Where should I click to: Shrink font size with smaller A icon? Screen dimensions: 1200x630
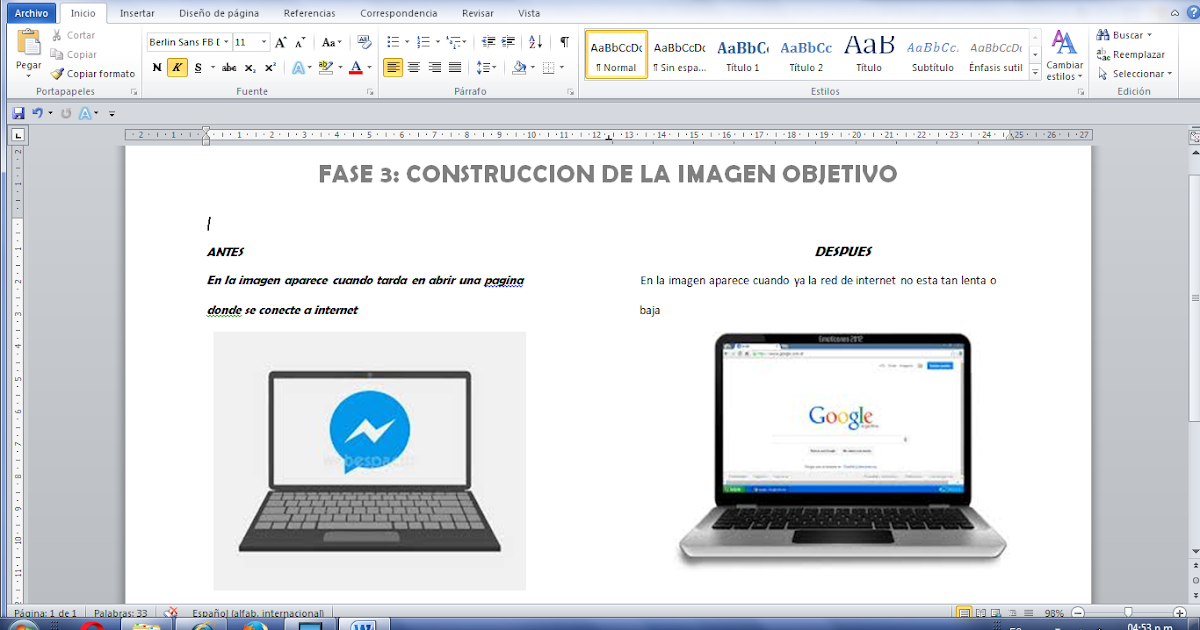pos(301,43)
